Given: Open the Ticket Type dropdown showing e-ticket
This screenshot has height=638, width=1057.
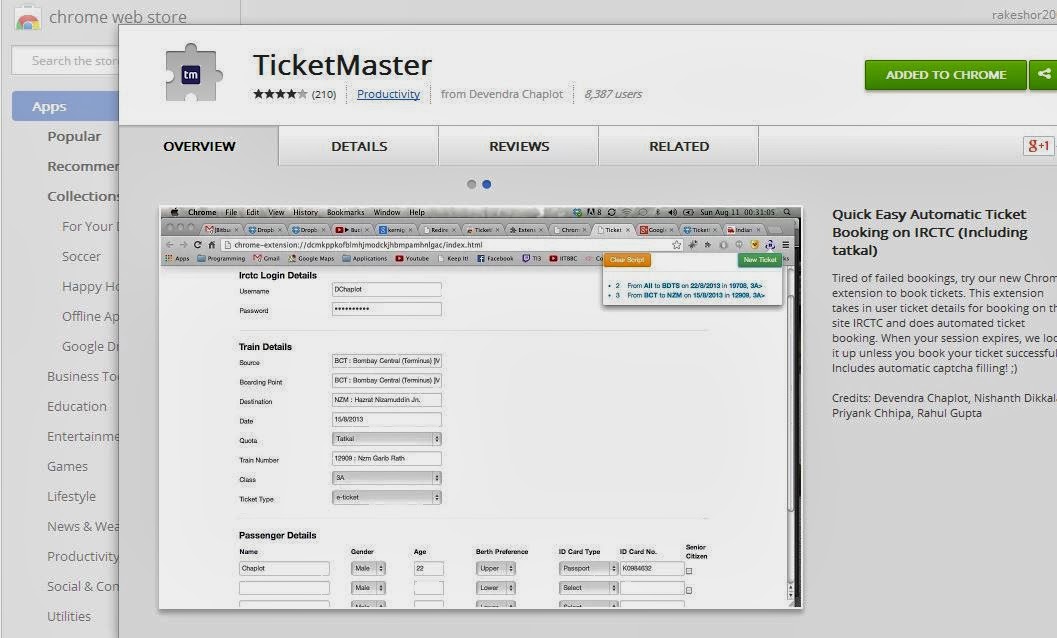Looking at the screenshot, I should point(387,498).
